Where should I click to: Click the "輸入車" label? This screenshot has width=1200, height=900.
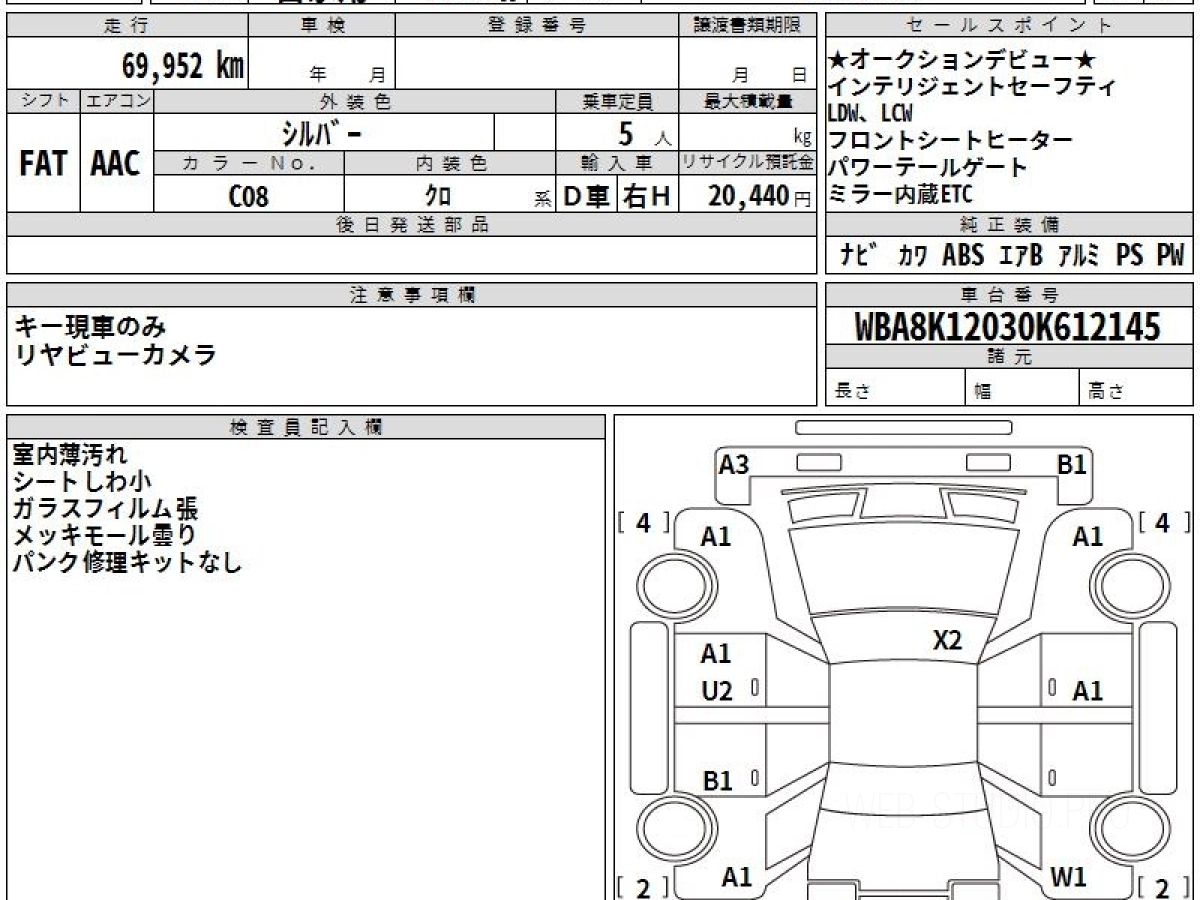coord(617,163)
